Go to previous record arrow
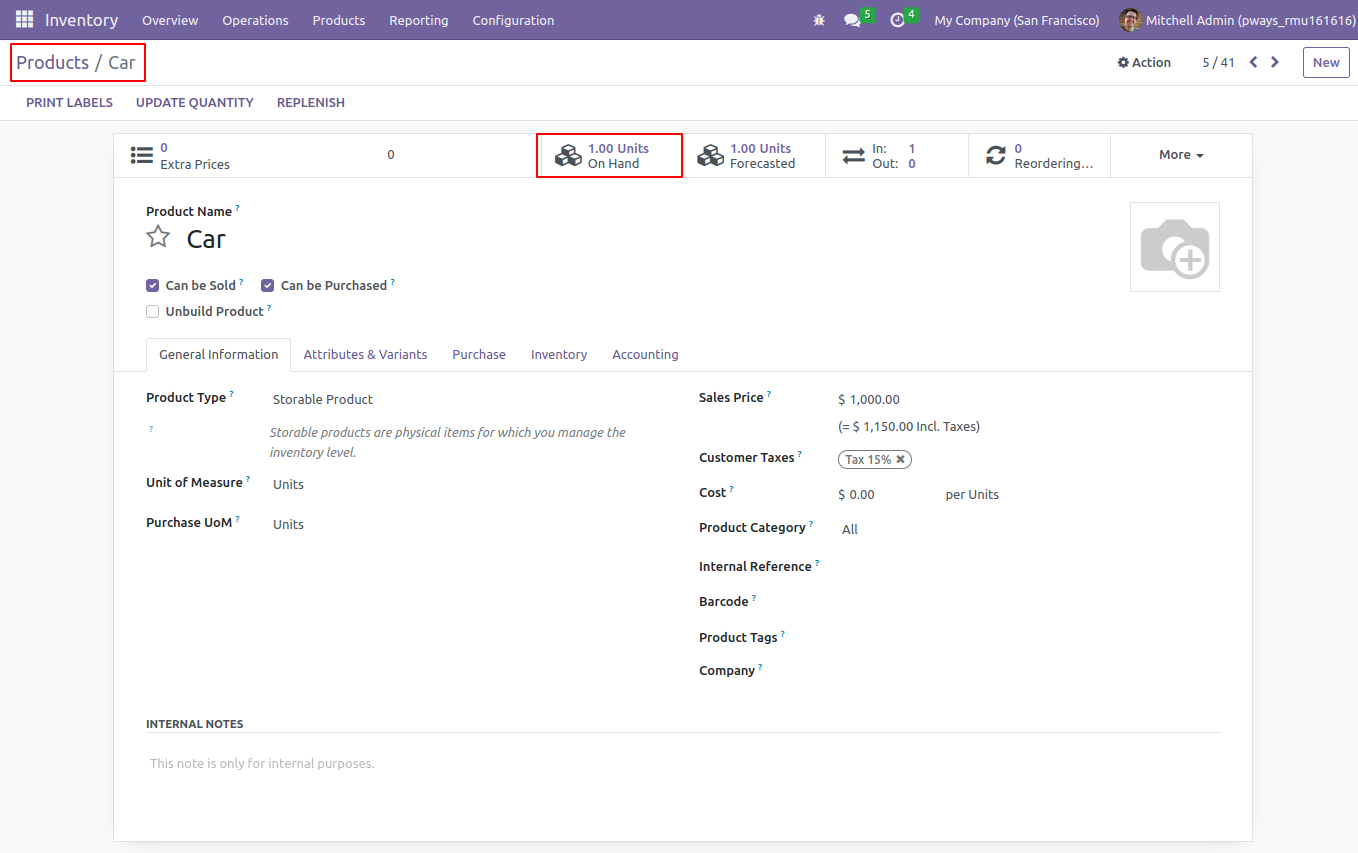The image size is (1358, 853). point(1253,62)
